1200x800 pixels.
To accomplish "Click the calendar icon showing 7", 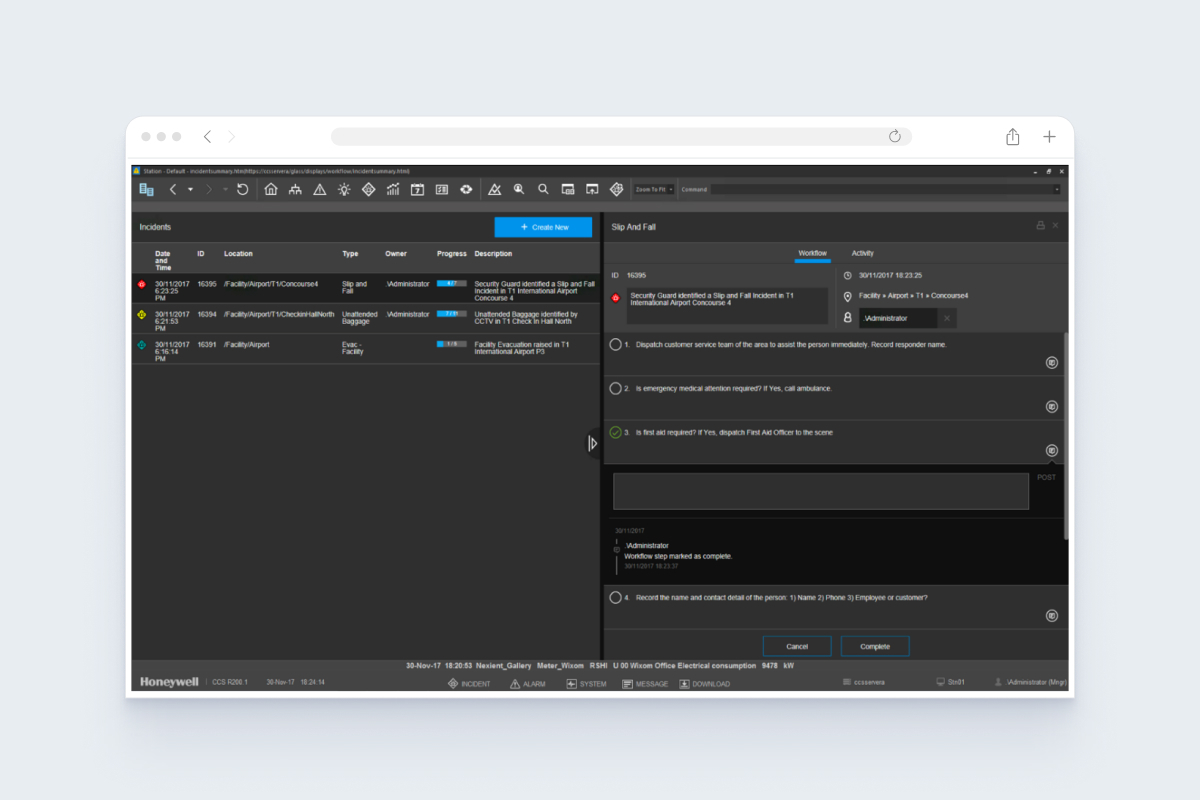I will click(x=417, y=189).
